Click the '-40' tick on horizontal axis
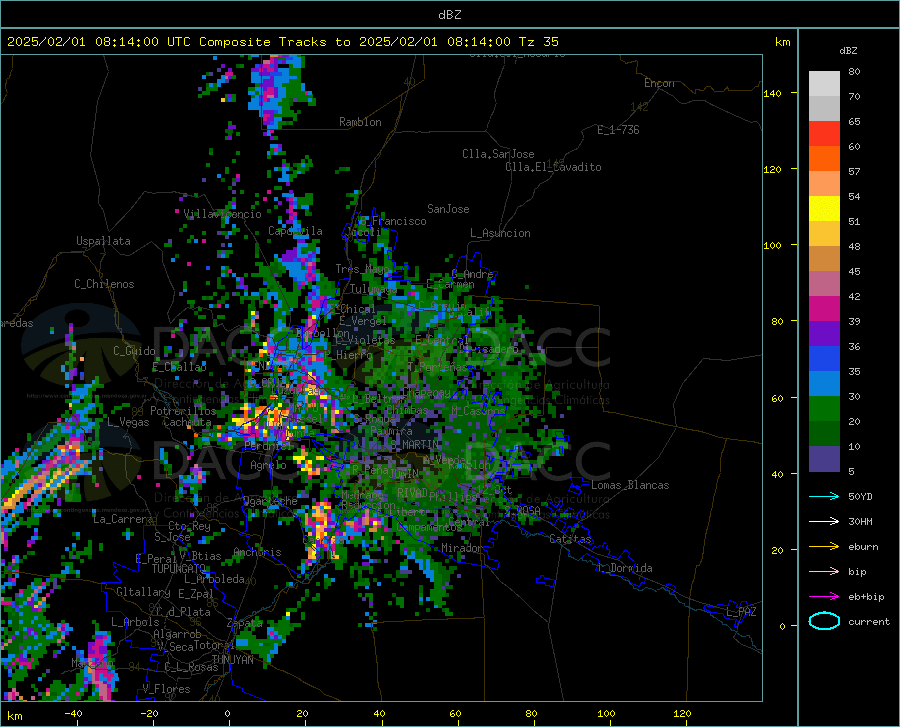The width and height of the screenshot is (900, 727). coord(73,714)
